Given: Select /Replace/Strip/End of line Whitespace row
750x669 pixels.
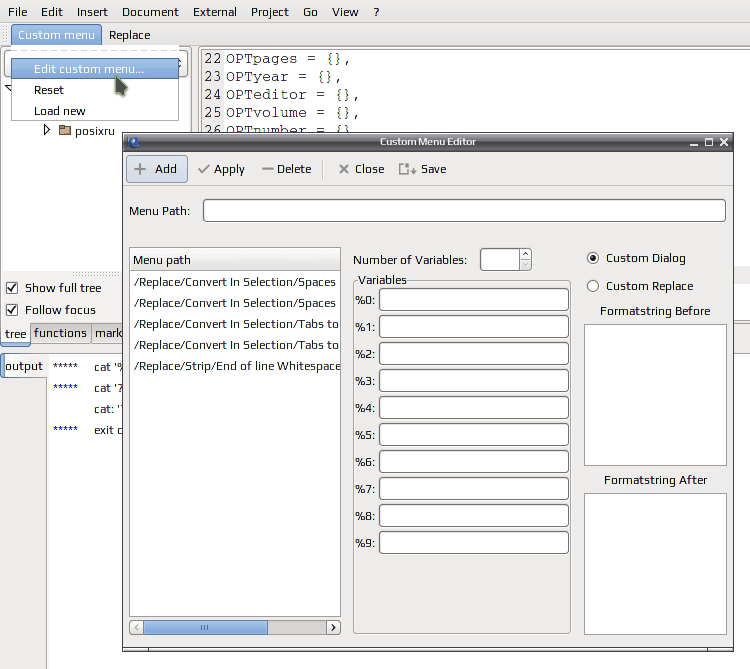Looking at the screenshot, I should click(235, 366).
